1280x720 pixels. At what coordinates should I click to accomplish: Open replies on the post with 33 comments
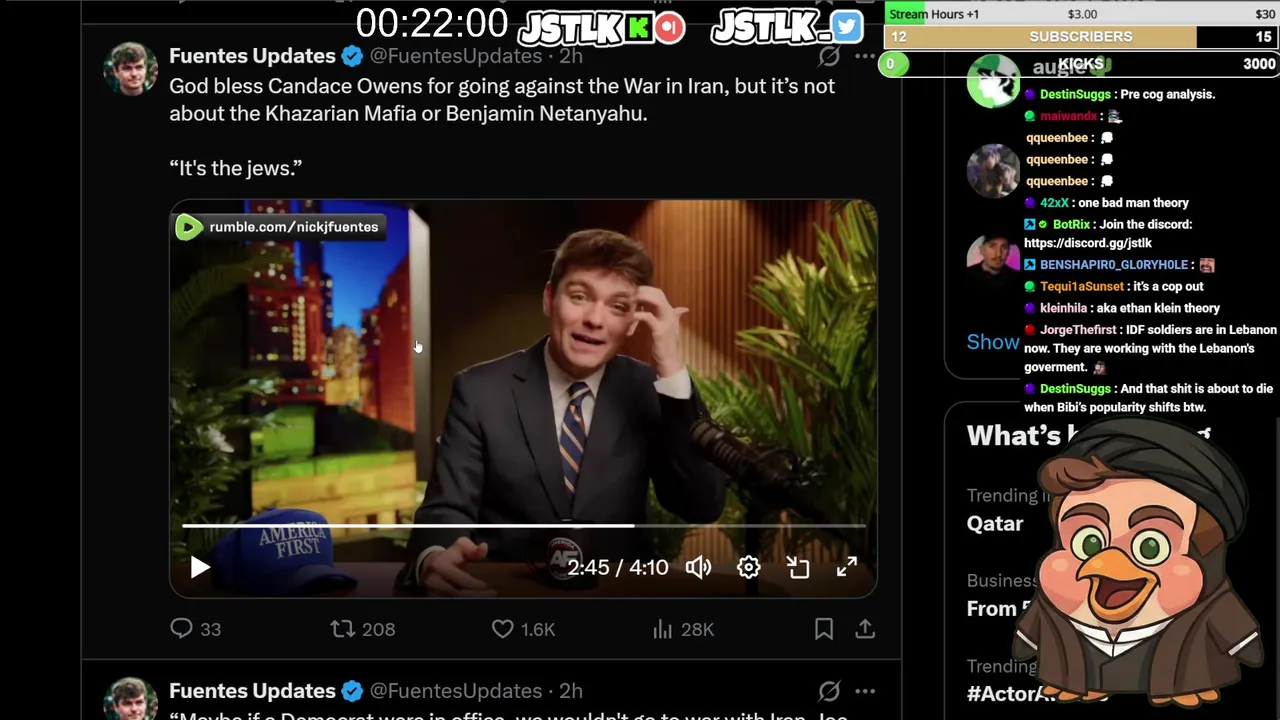pos(196,629)
